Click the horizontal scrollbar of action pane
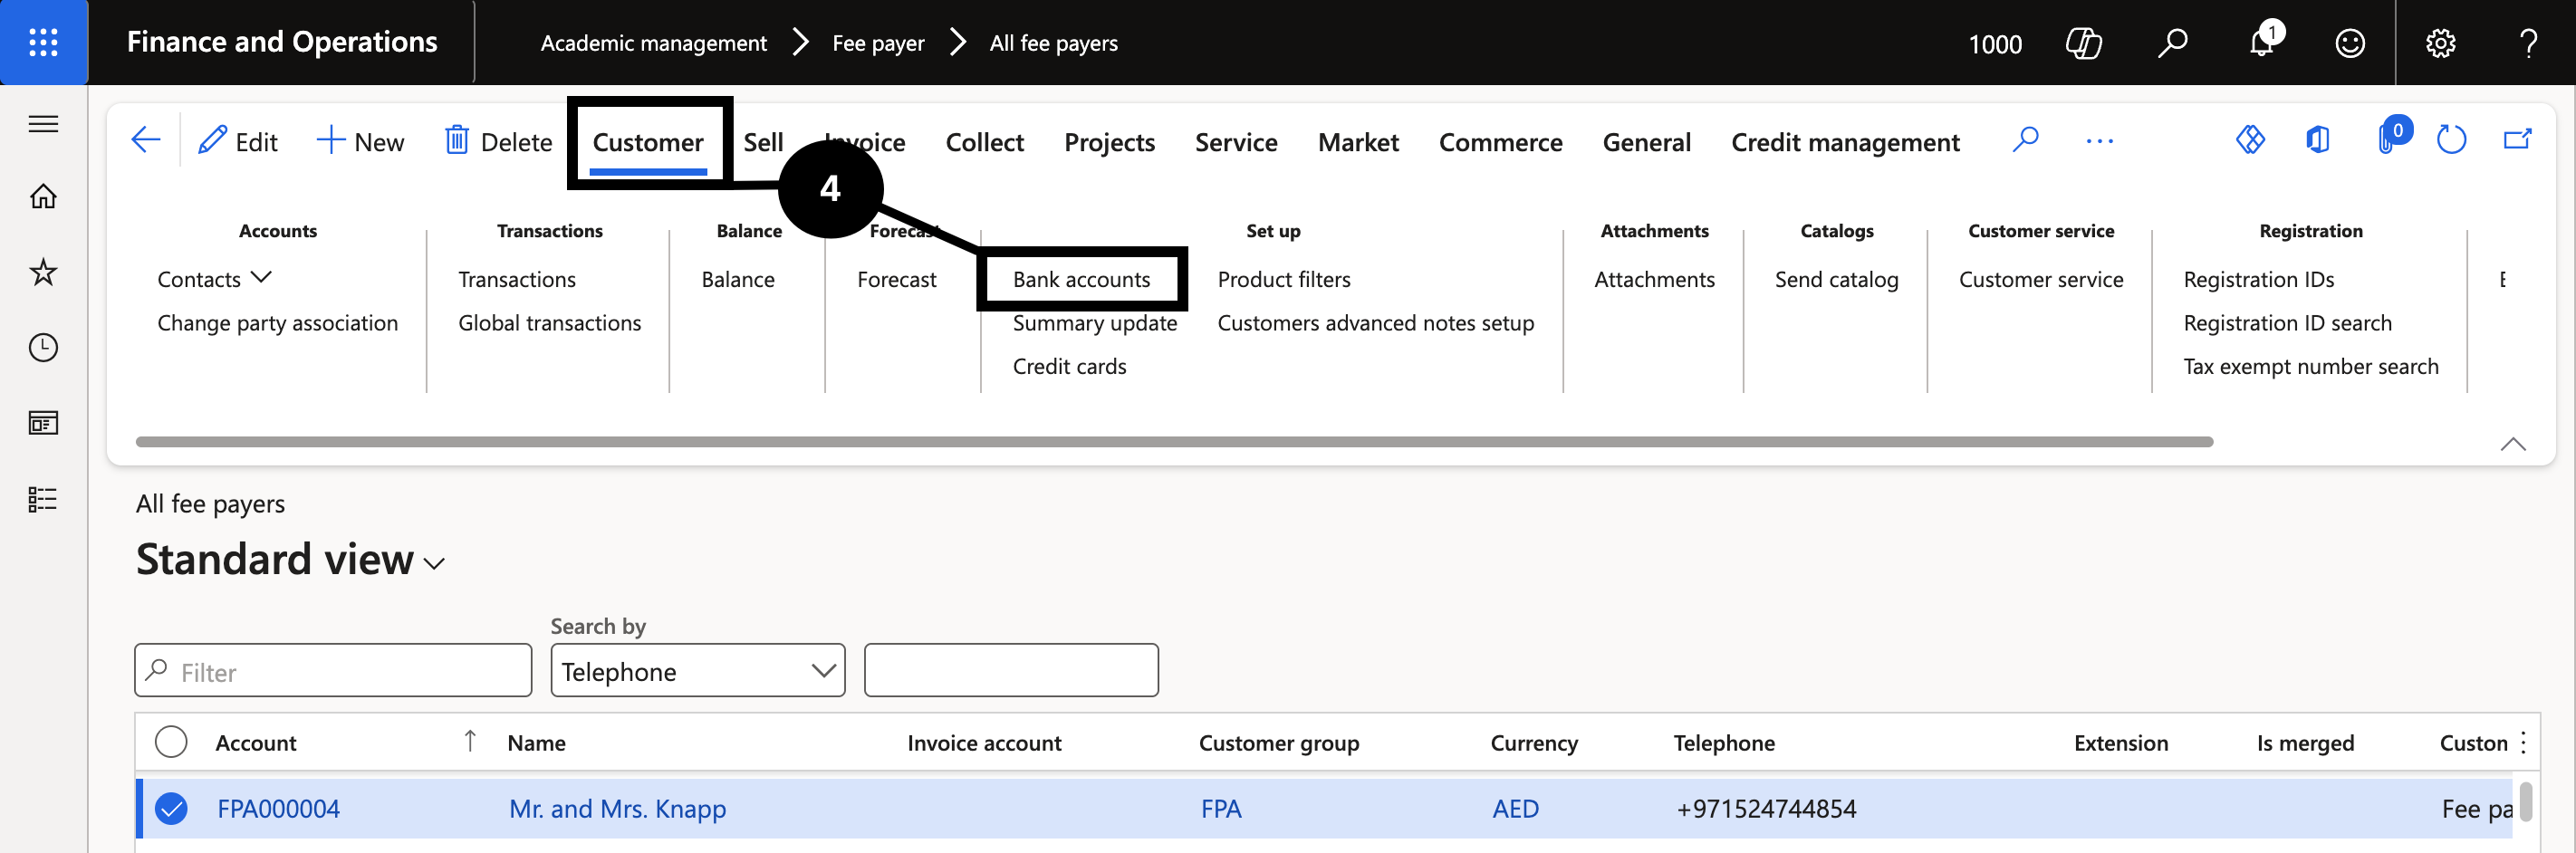Viewport: 2576px width, 853px height. pyautogui.click(x=1174, y=441)
